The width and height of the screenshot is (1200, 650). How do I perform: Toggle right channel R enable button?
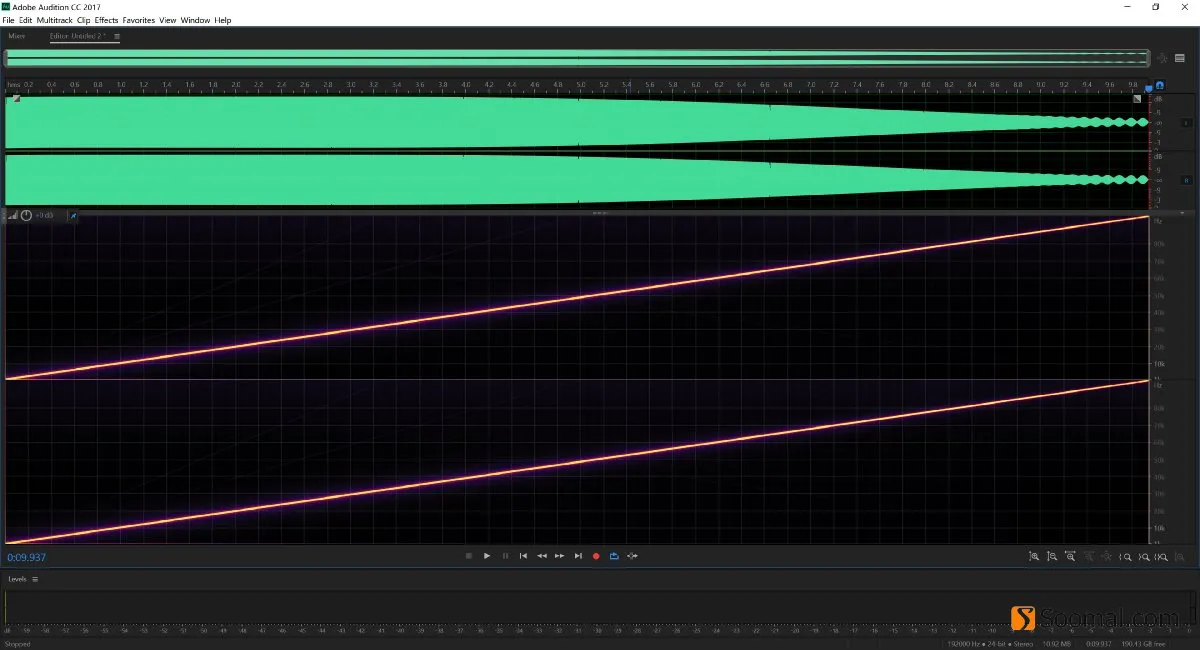(1186, 181)
